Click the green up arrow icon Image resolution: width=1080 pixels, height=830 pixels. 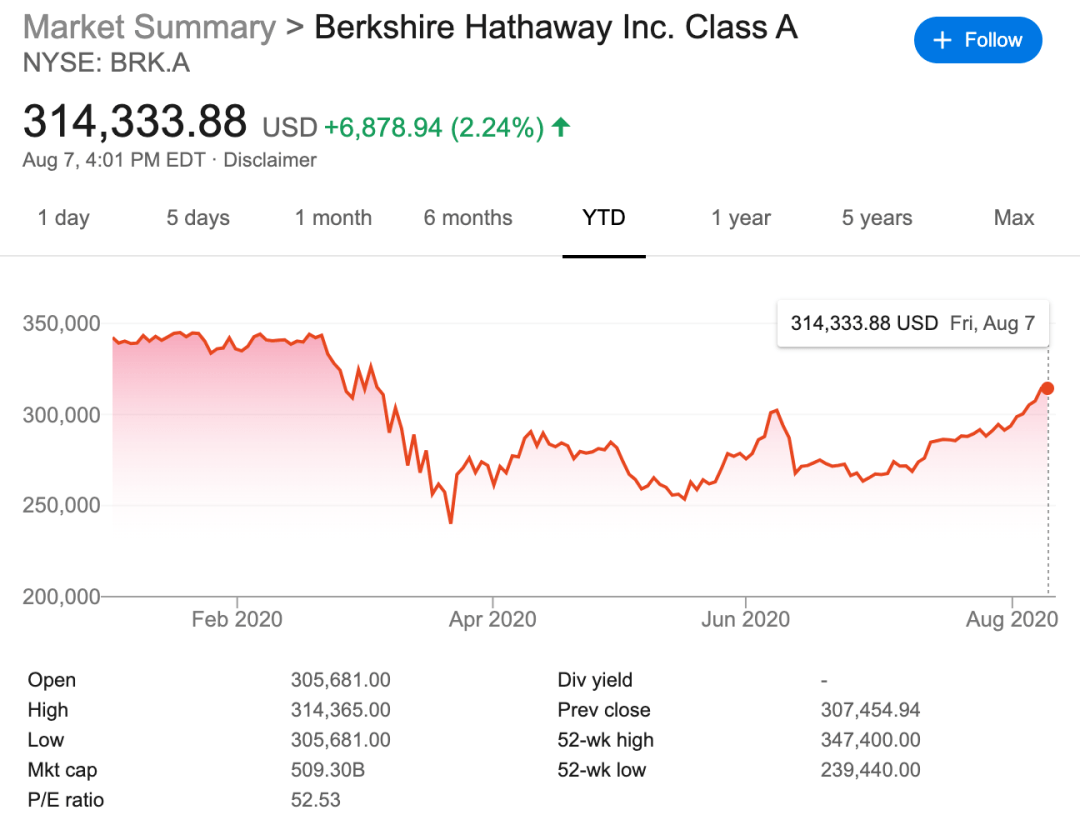561,127
